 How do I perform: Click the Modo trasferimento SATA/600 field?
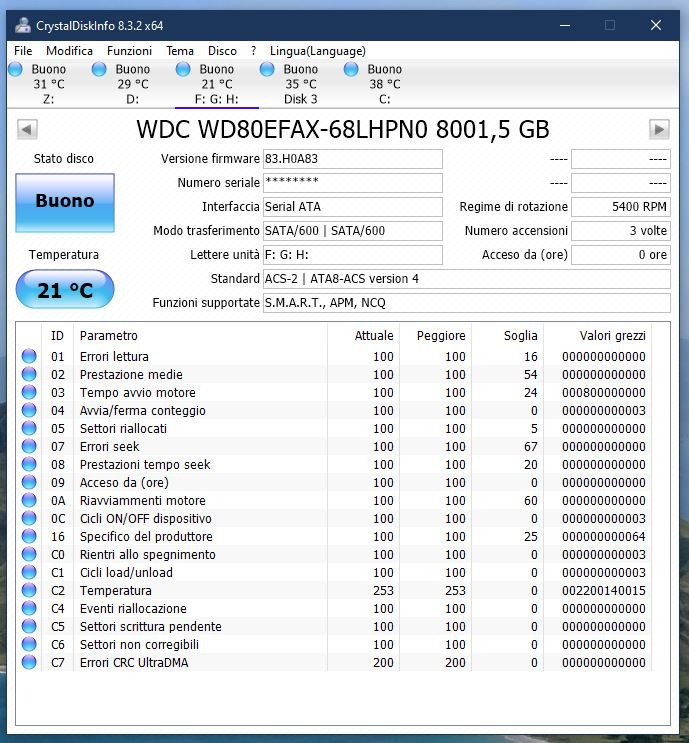(x=353, y=231)
